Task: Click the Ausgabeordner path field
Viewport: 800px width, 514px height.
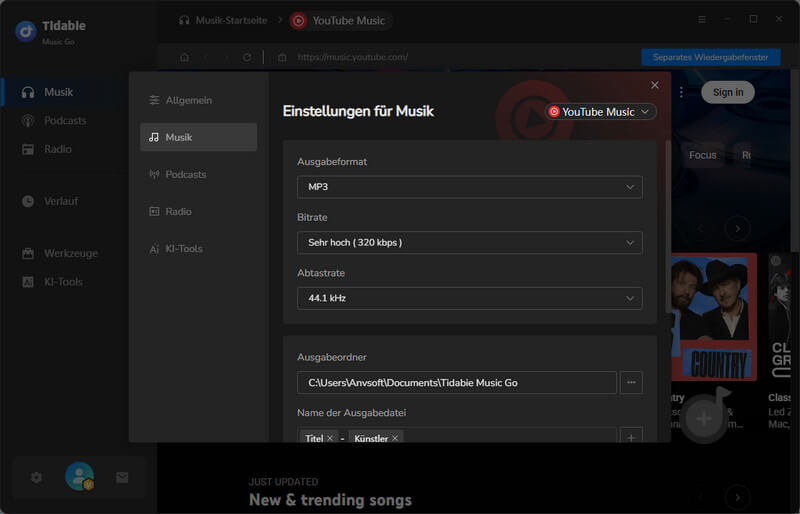Action: click(x=457, y=383)
